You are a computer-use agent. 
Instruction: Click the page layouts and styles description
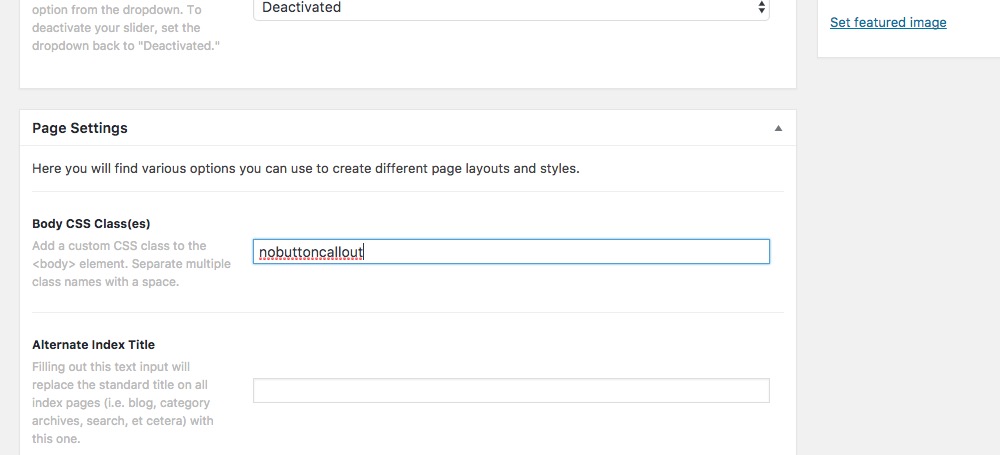pos(305,169)
